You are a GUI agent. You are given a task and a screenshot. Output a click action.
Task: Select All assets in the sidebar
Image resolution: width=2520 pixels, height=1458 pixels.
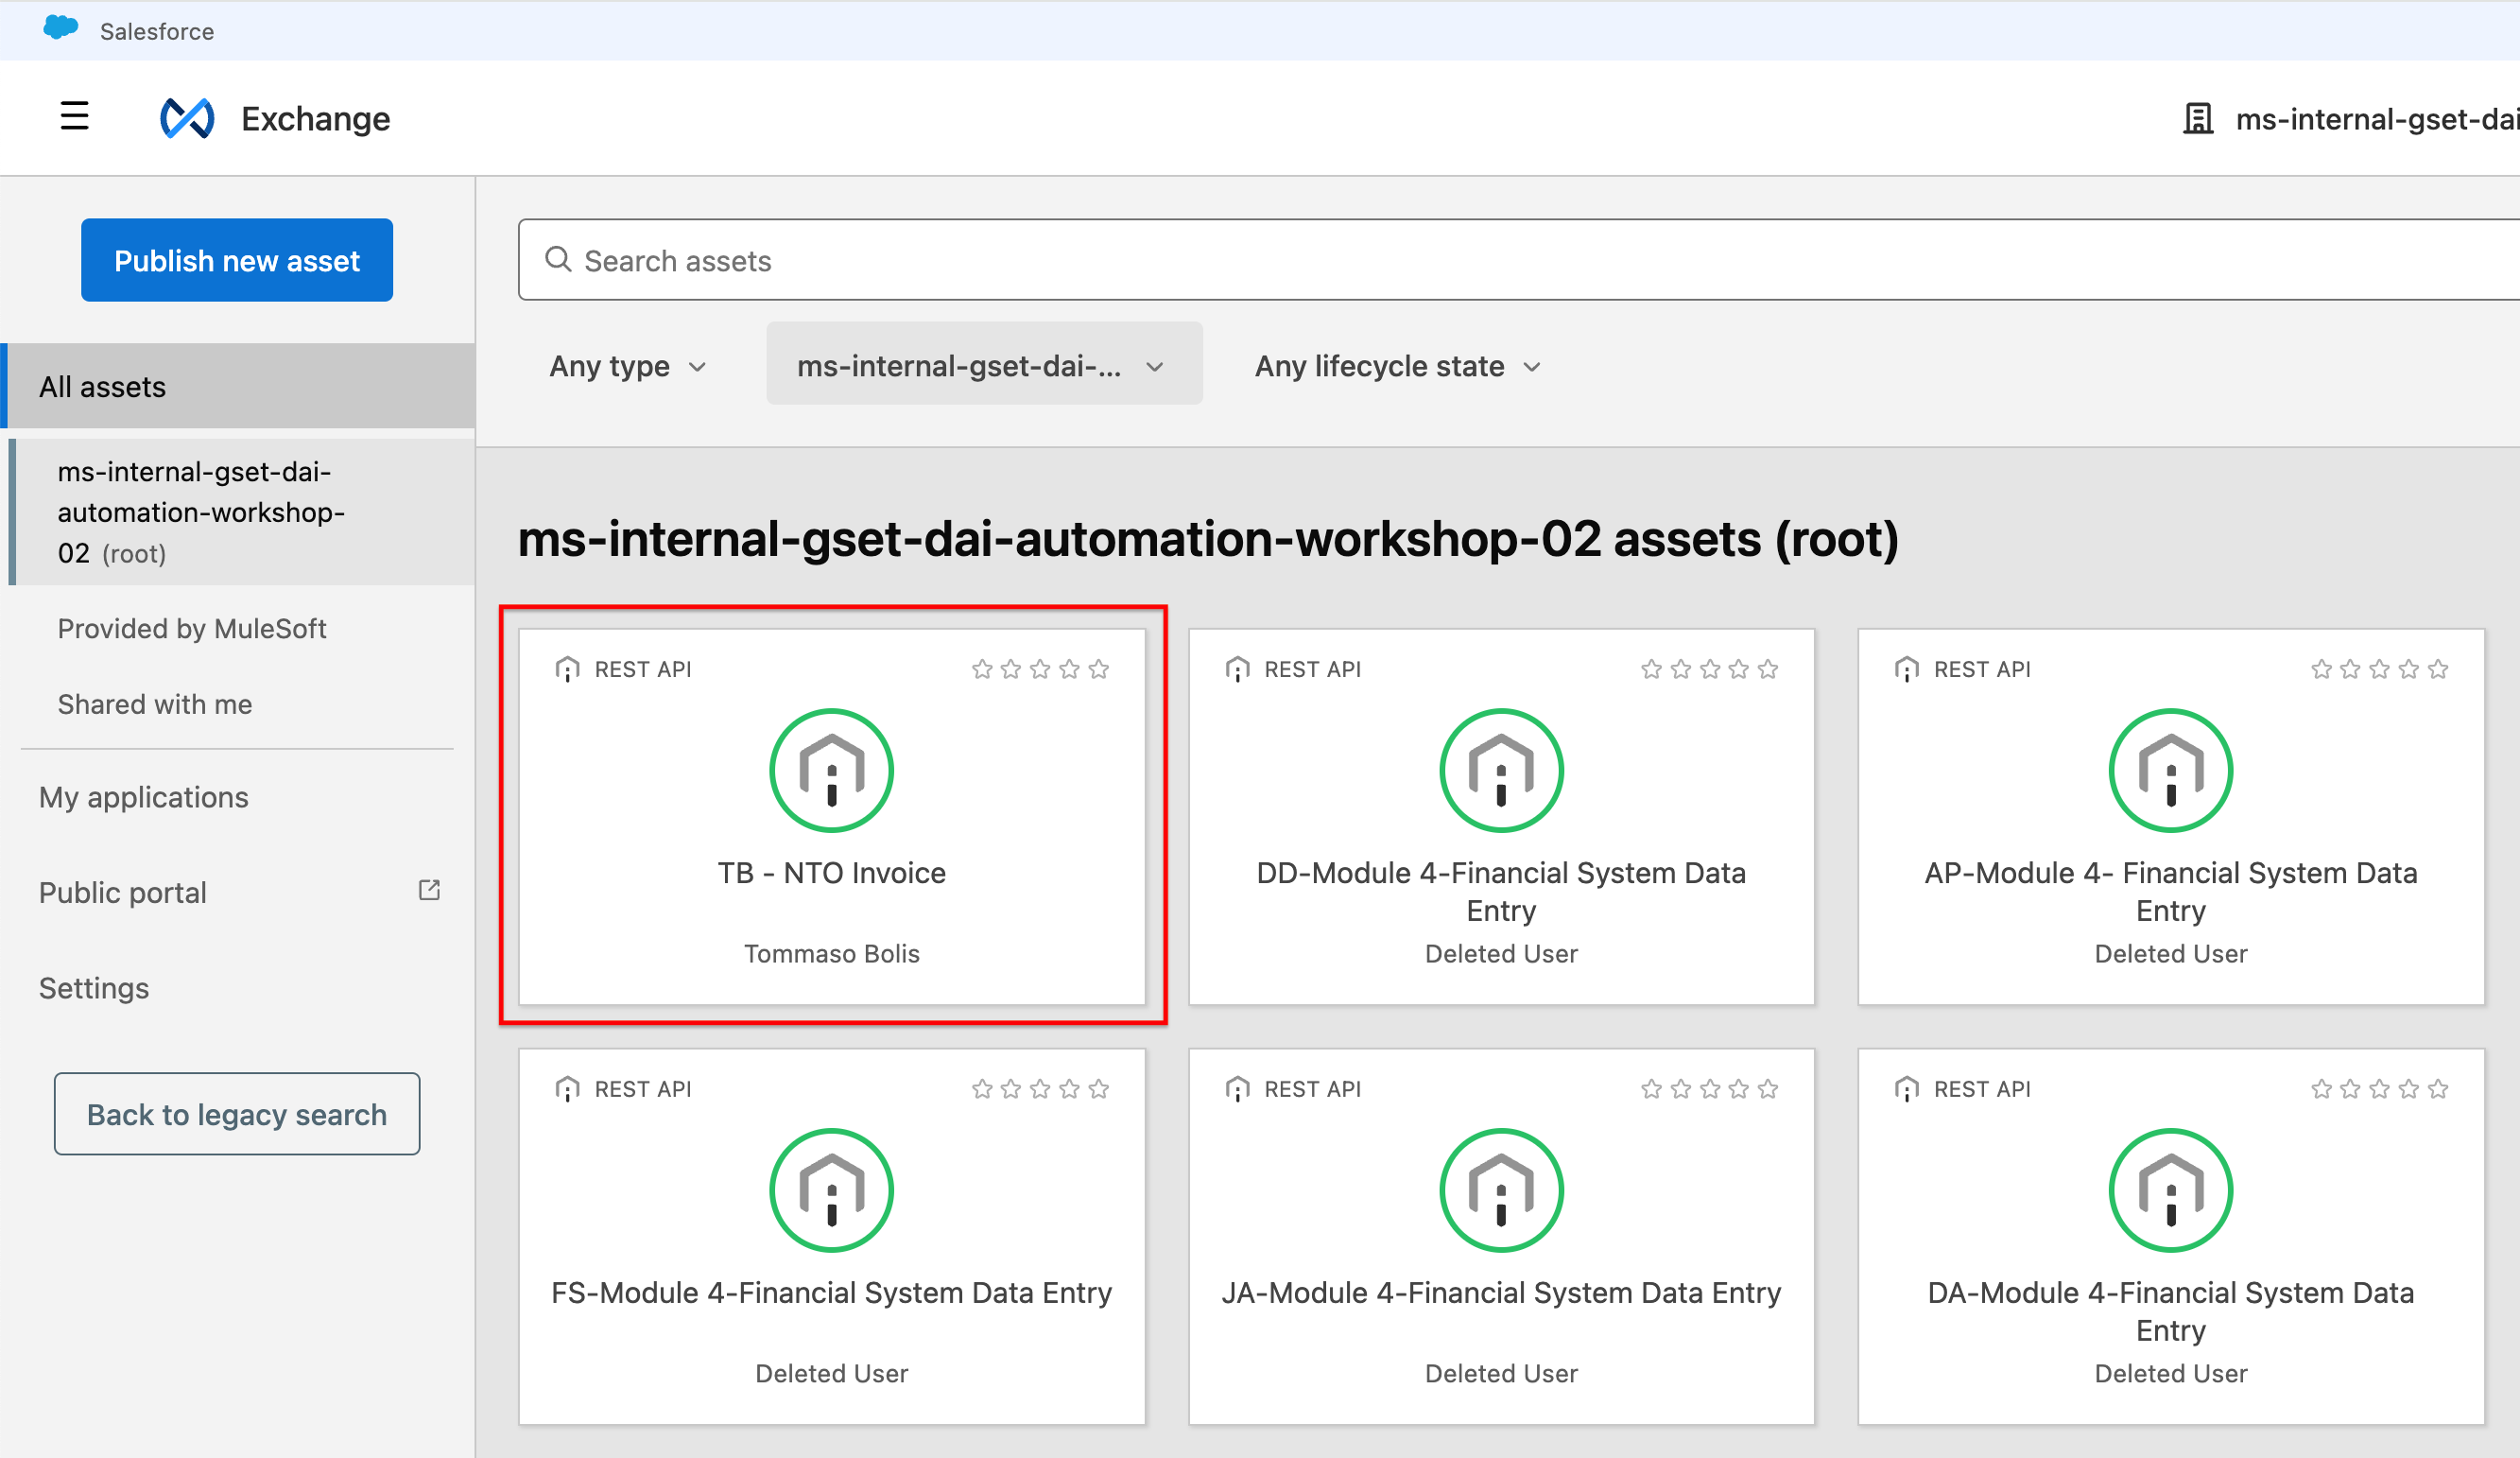click(238, 386)
